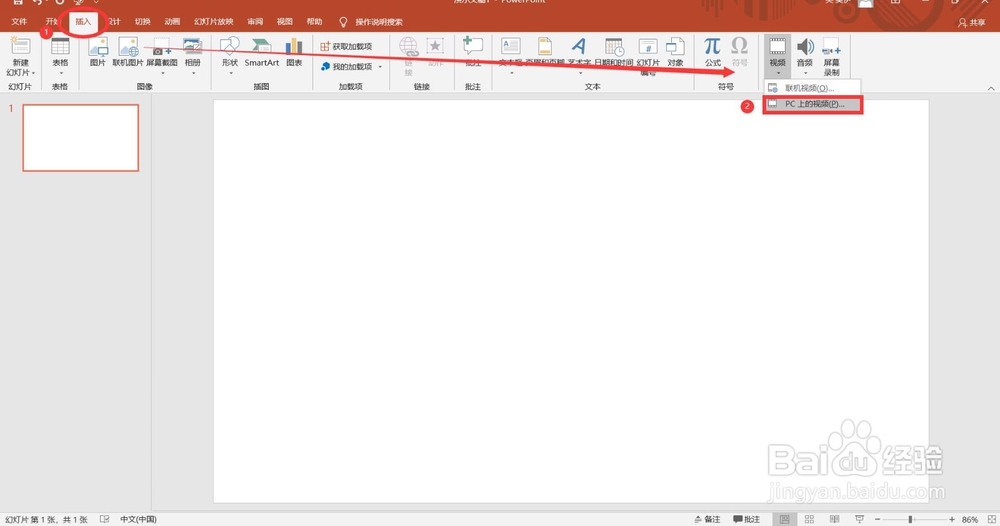Click the zoom in plus button
The image size is (1000, 526).
(952, 519)
